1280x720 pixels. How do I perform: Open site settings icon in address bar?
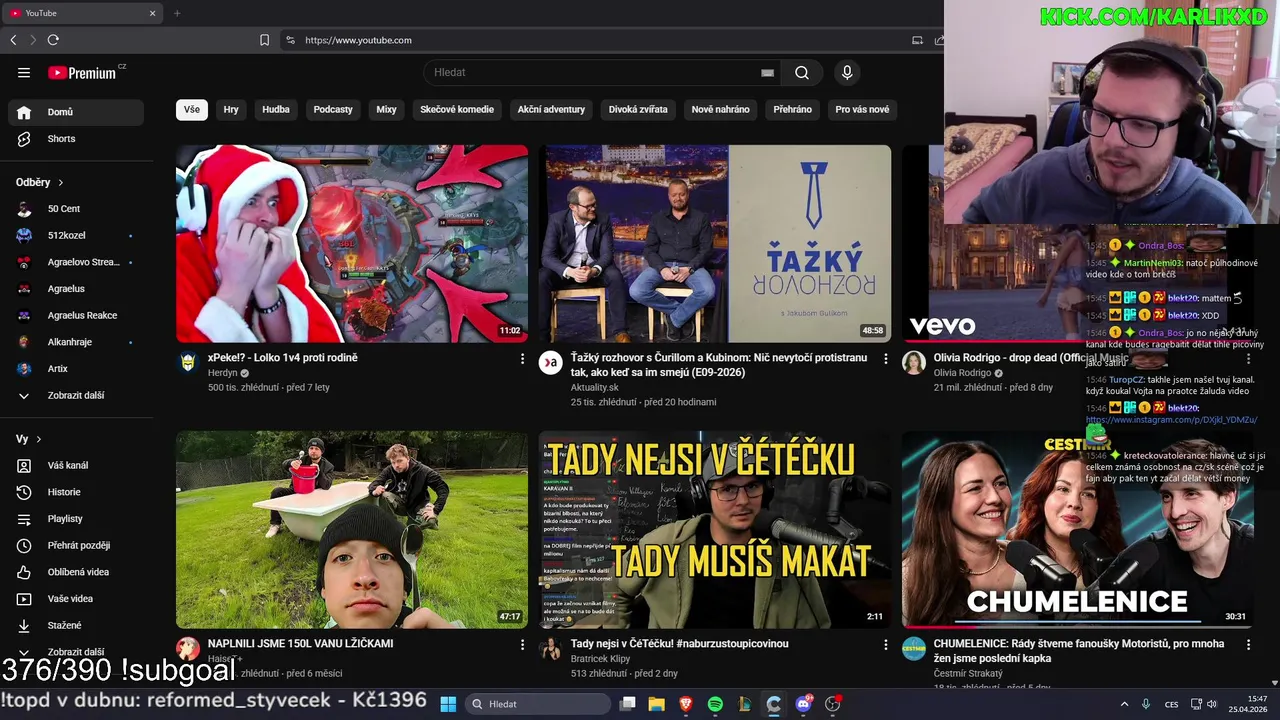point(290,40)
